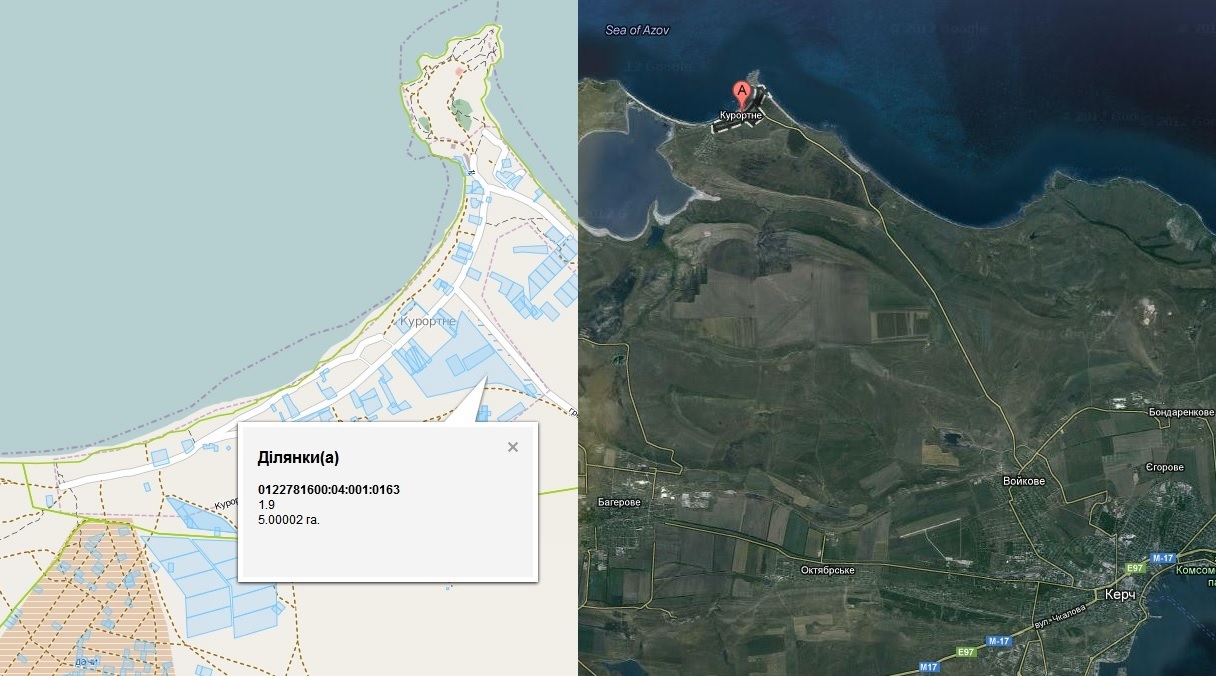Viewport: 1216px width, 676px height.
Task: Select cadastral number 0122781600:04:001:0163
Action: coord(329,489)
